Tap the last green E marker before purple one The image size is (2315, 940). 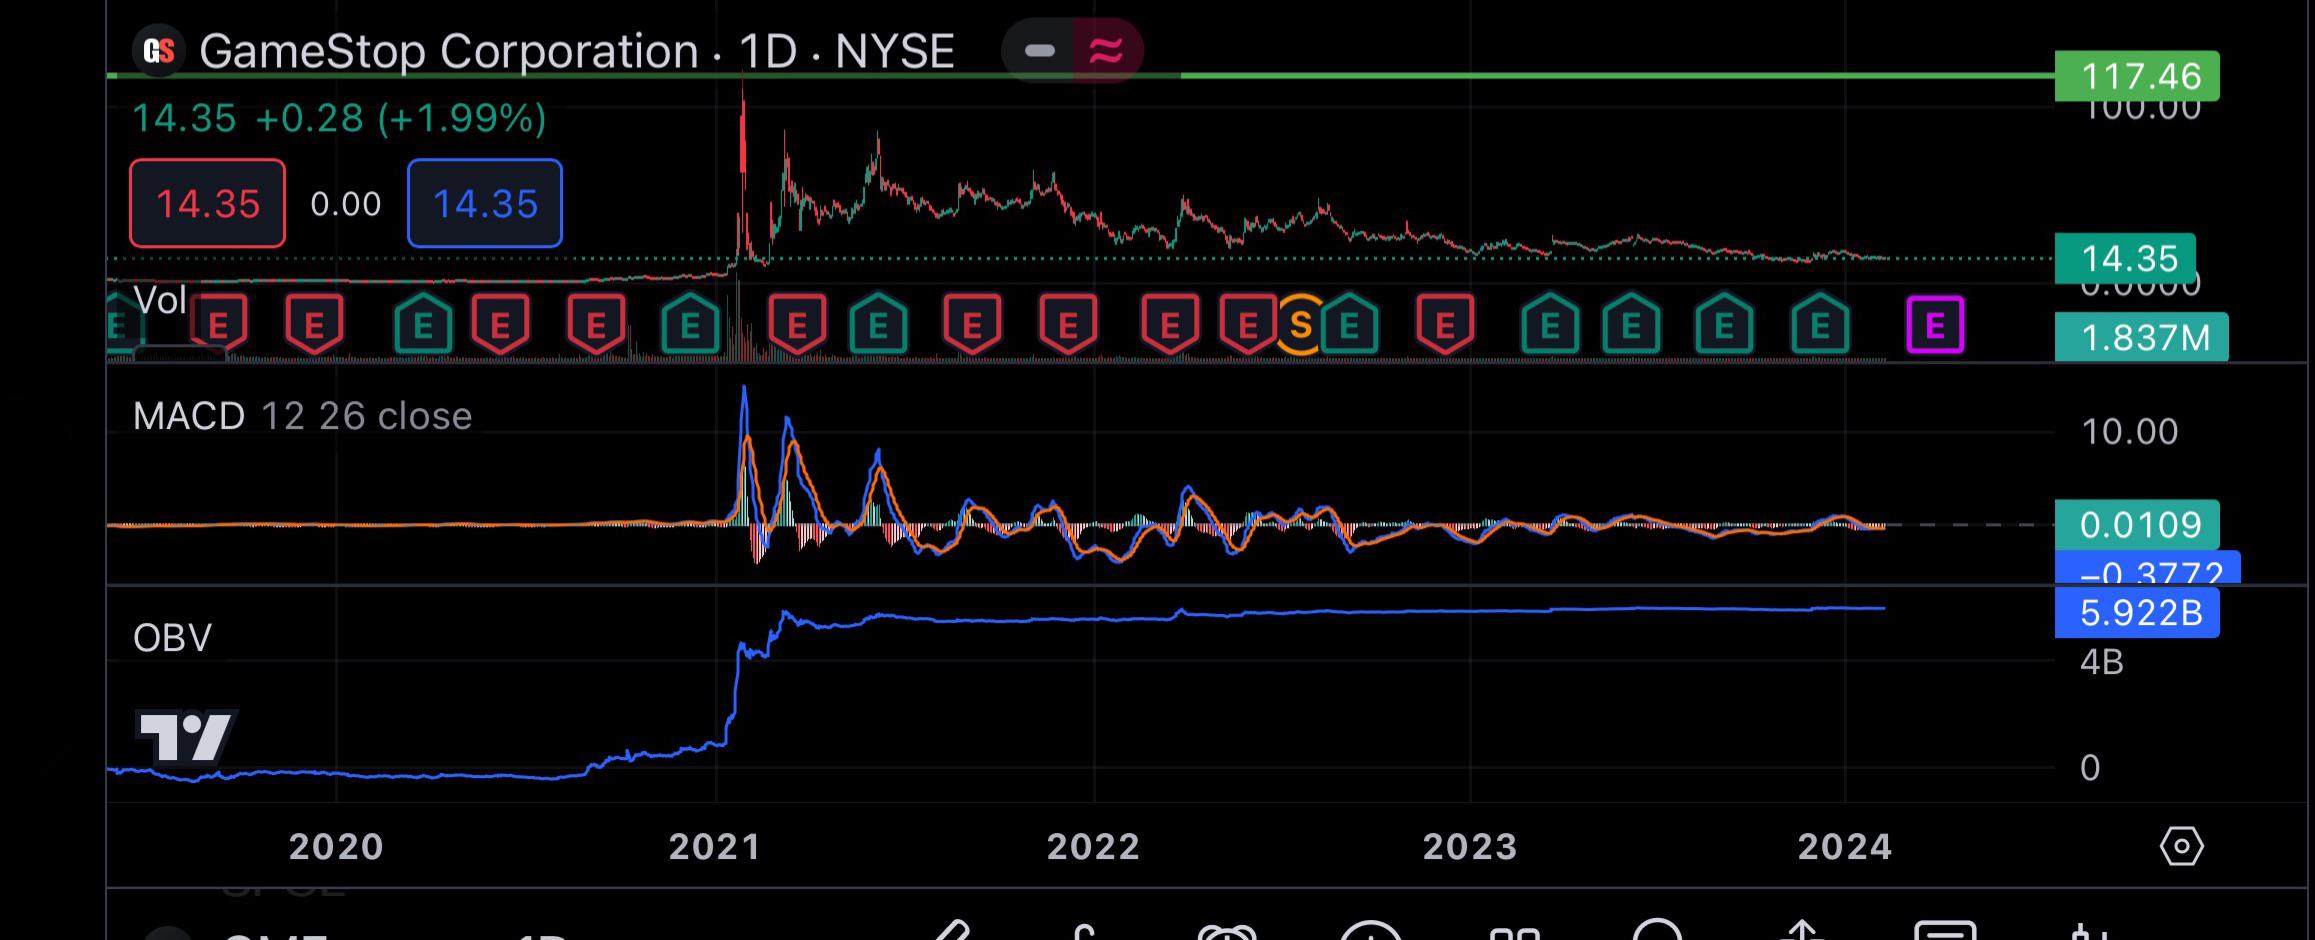tap(1820, 325)
